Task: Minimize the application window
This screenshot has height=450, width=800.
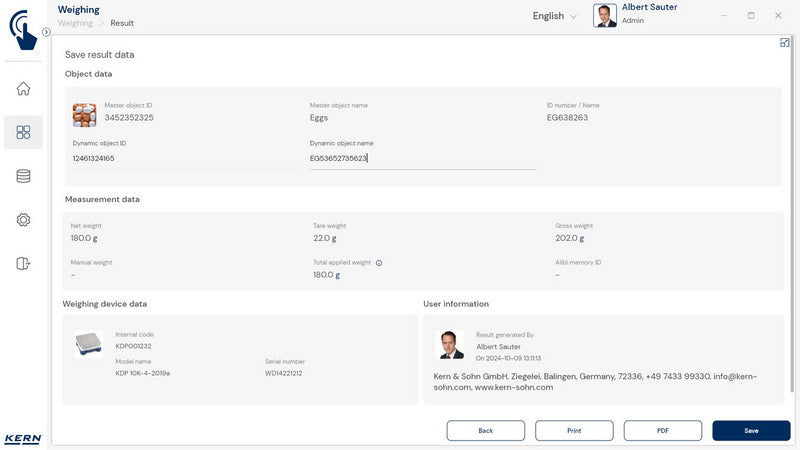Action: click(724, 16)
